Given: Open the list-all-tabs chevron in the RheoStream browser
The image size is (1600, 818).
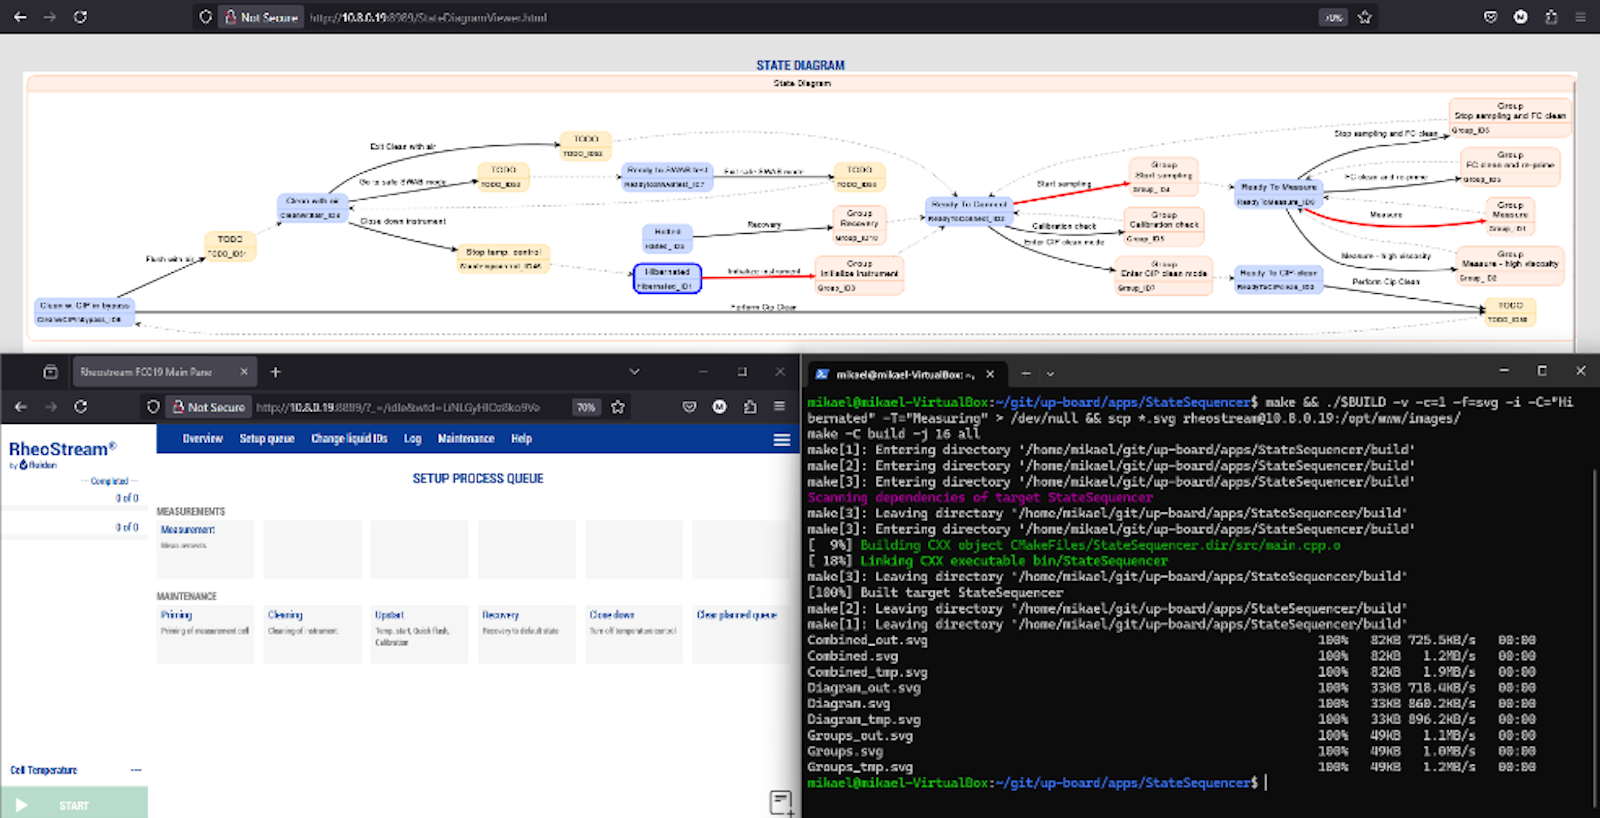Looking at the screenshot, I should click(x=634, y=372).
